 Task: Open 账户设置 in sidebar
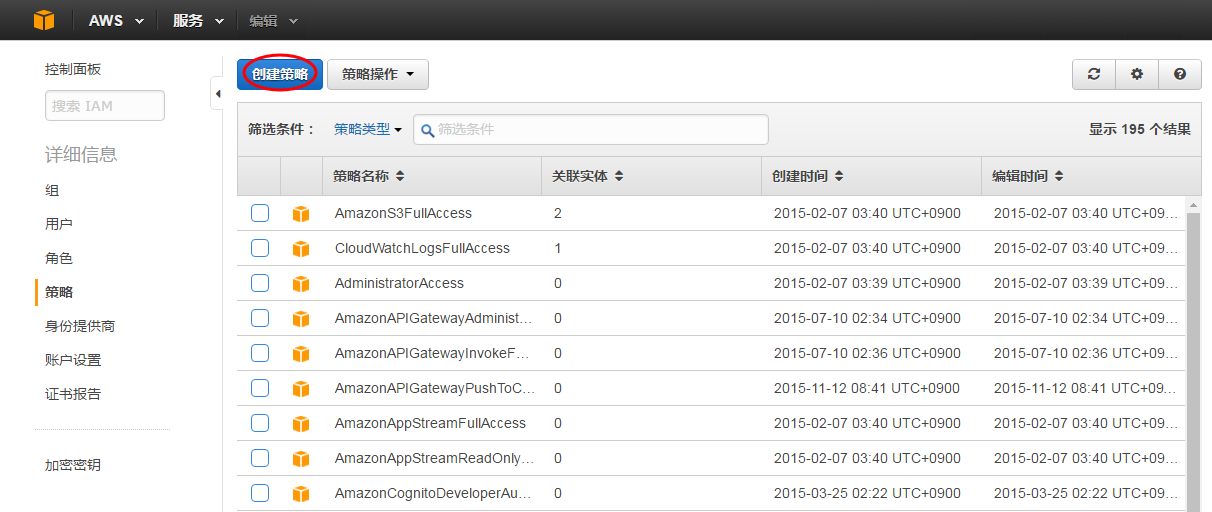pyautogui.click(x=73, y=360)
